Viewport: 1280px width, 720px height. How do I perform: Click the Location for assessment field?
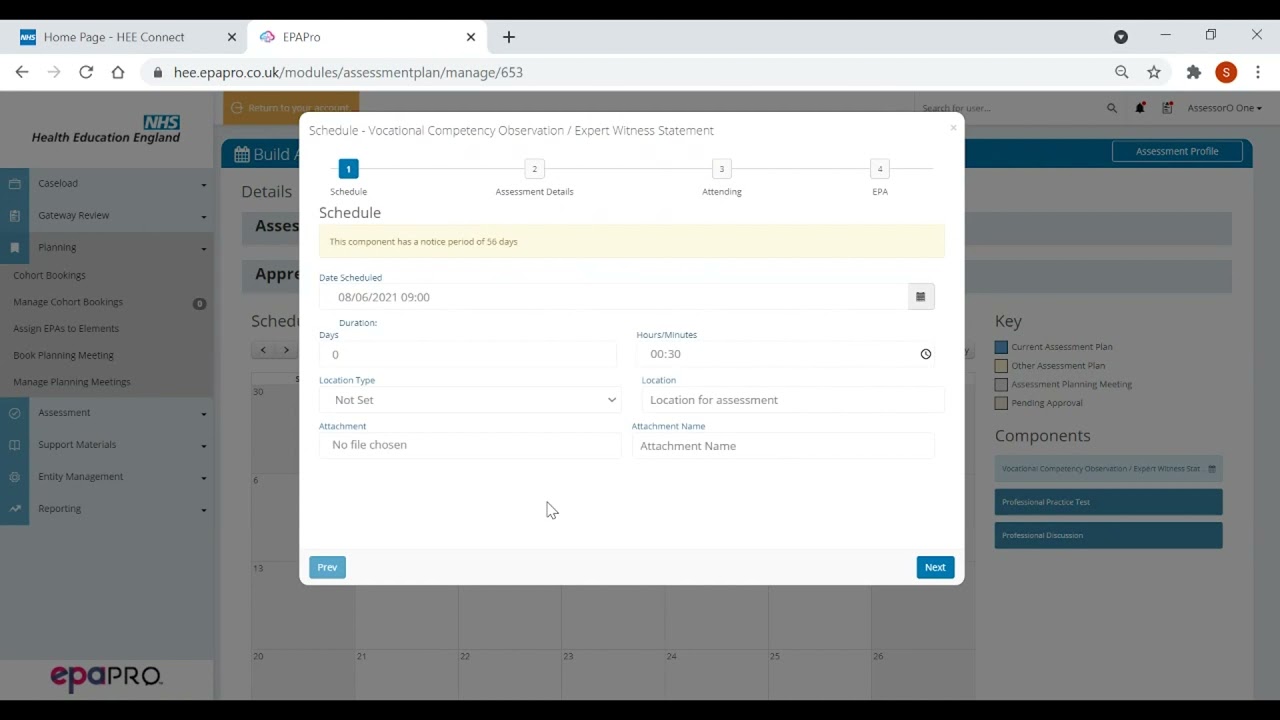pos(793,400)
